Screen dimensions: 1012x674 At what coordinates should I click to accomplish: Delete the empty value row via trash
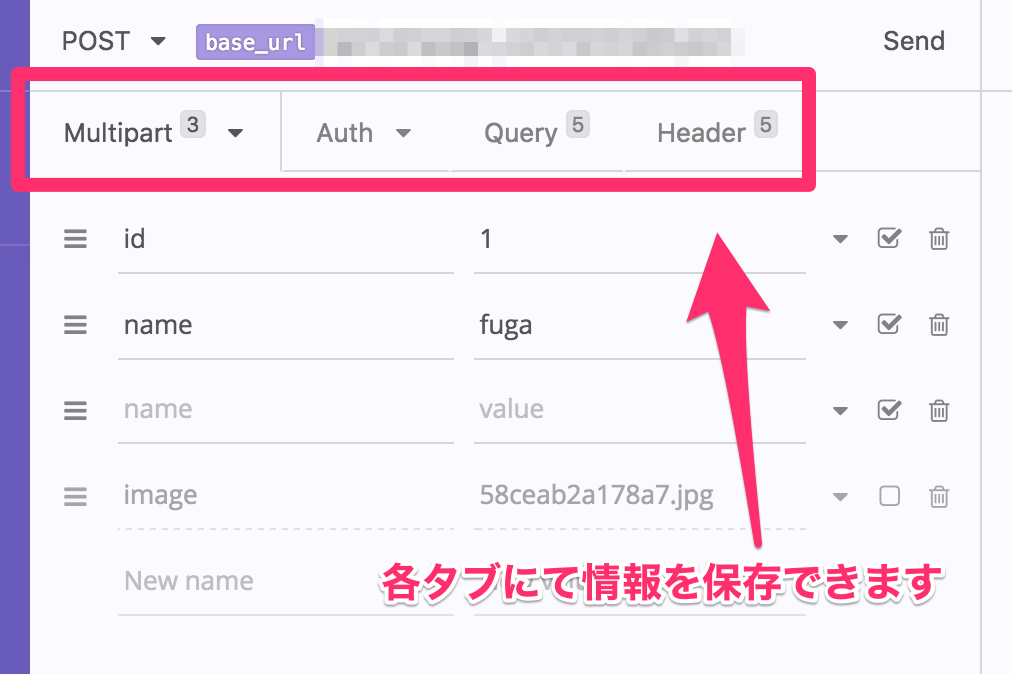939,411
